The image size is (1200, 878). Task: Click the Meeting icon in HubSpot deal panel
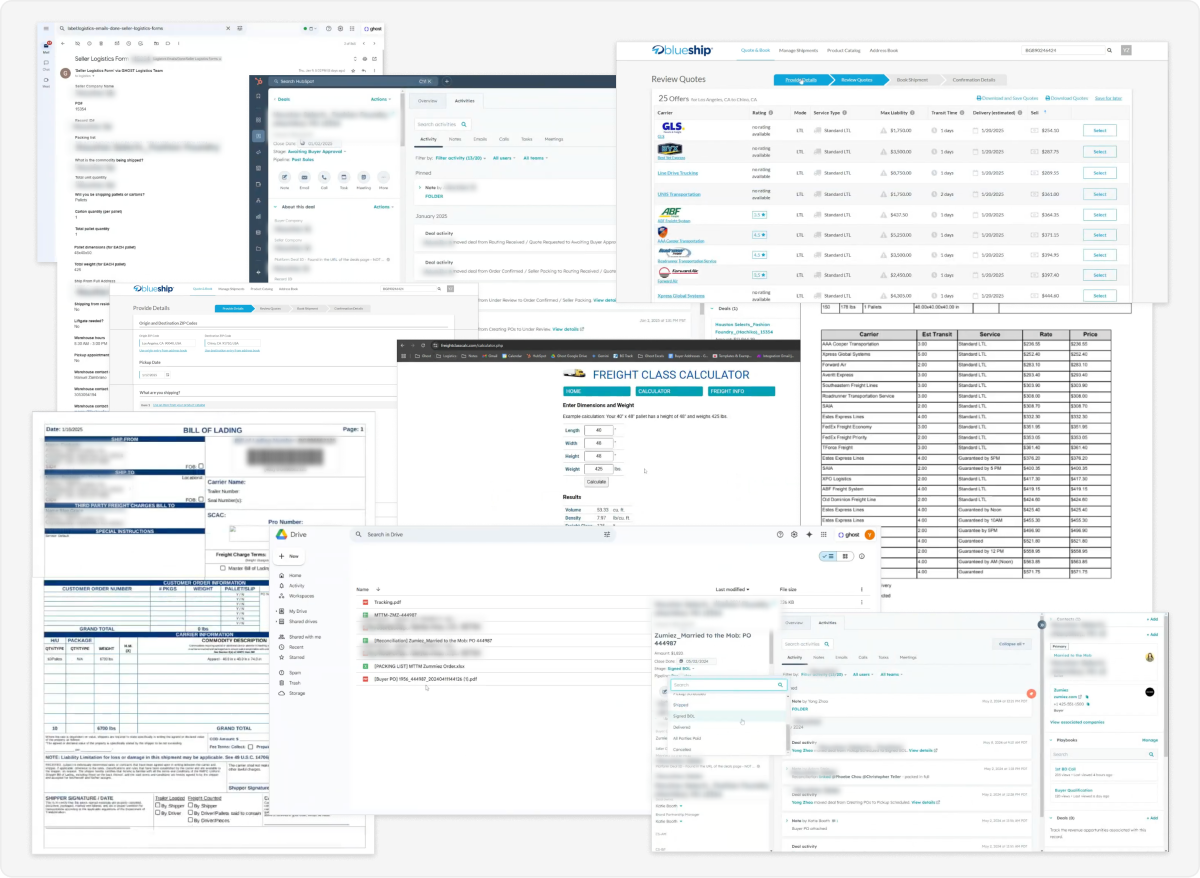(363, 176)
